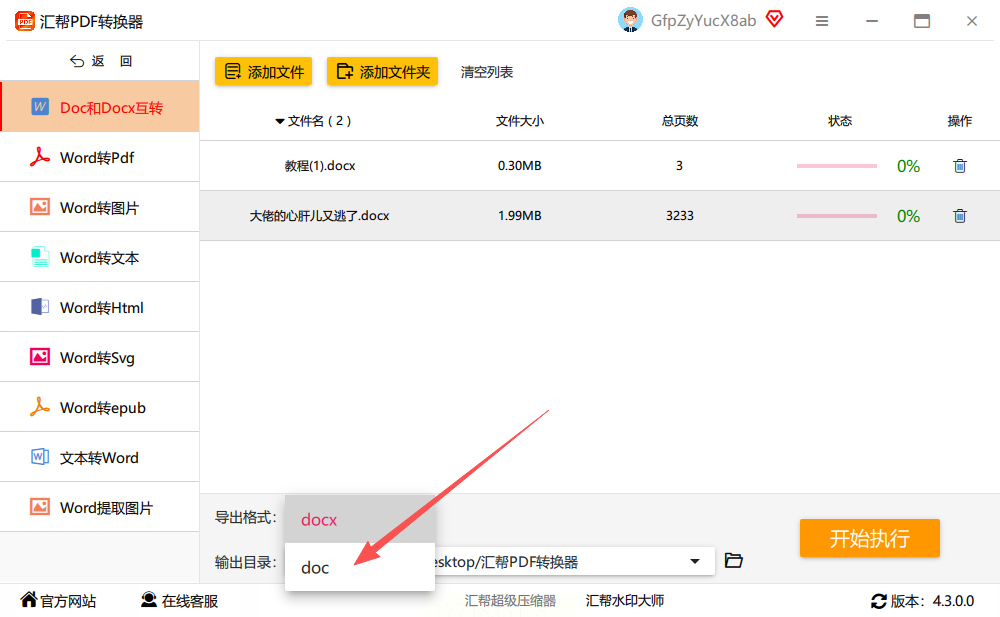Choose doc in the export format list
The width and height of the screenshot is (1000, 617).
[360, 567]
